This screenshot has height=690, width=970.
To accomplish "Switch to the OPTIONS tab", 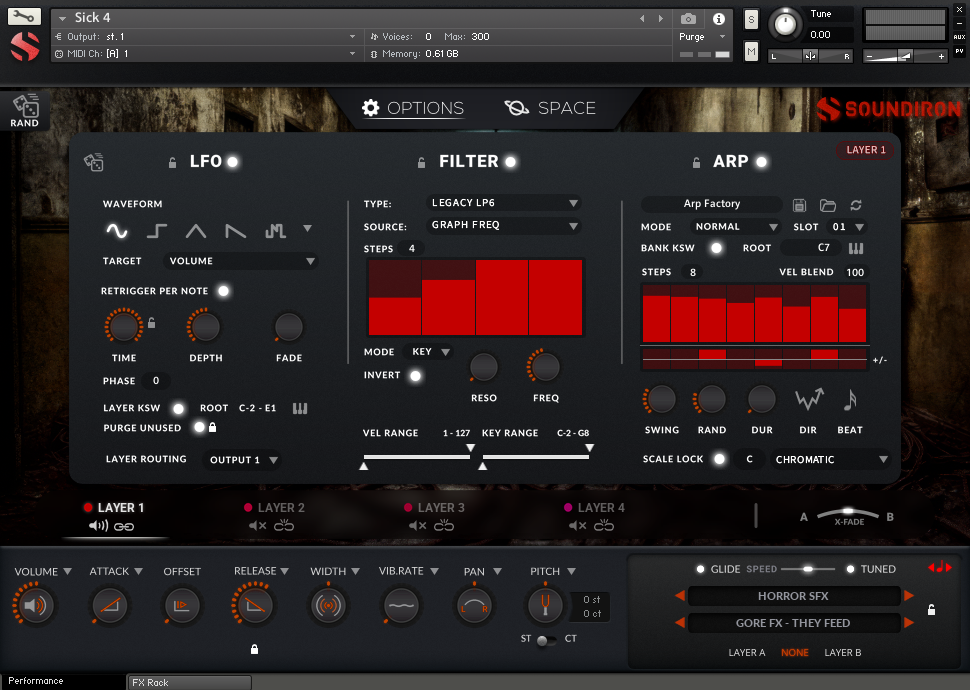I will 413,108.
